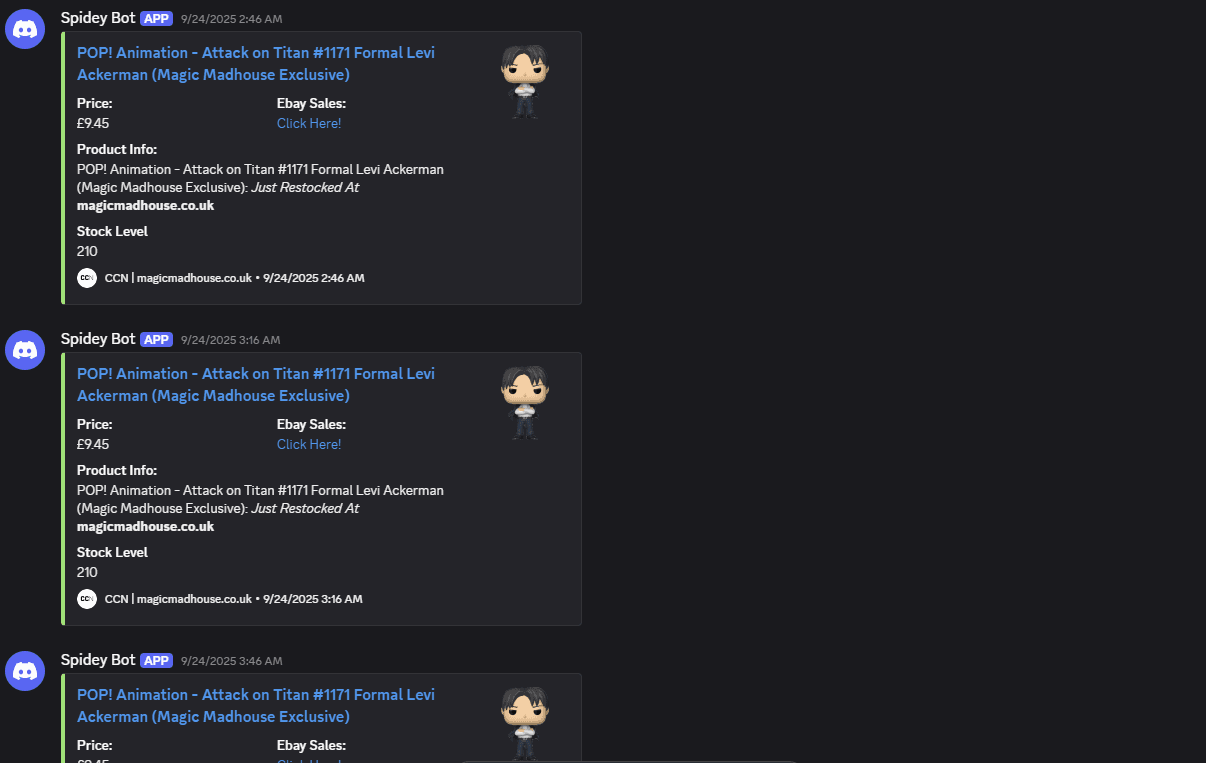The height and width of the screenshot is (763, 1206).
Task: Open Levi Ackerman thumbnail in third embed
Action: 525,724
